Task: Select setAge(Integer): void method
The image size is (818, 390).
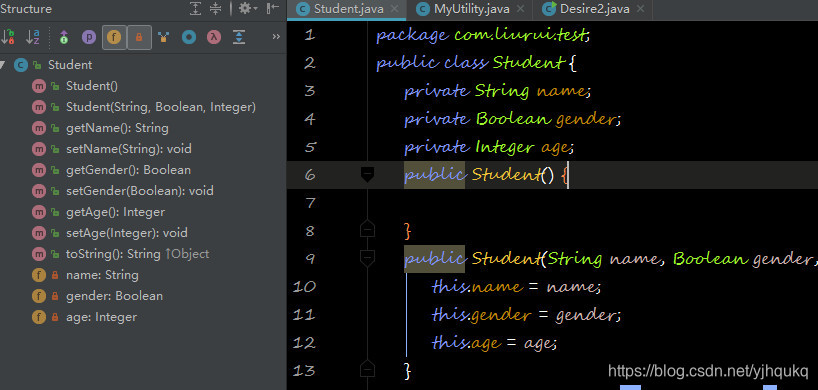Action: tap(127, 233)
